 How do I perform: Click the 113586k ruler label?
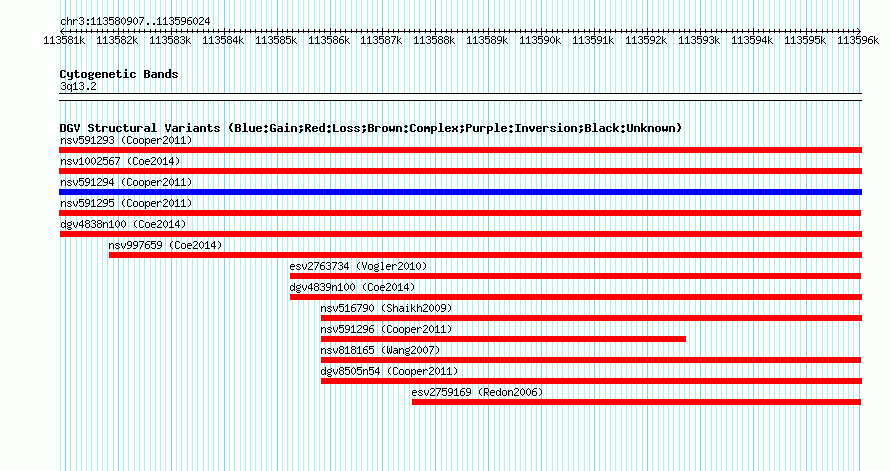(329, 40)
